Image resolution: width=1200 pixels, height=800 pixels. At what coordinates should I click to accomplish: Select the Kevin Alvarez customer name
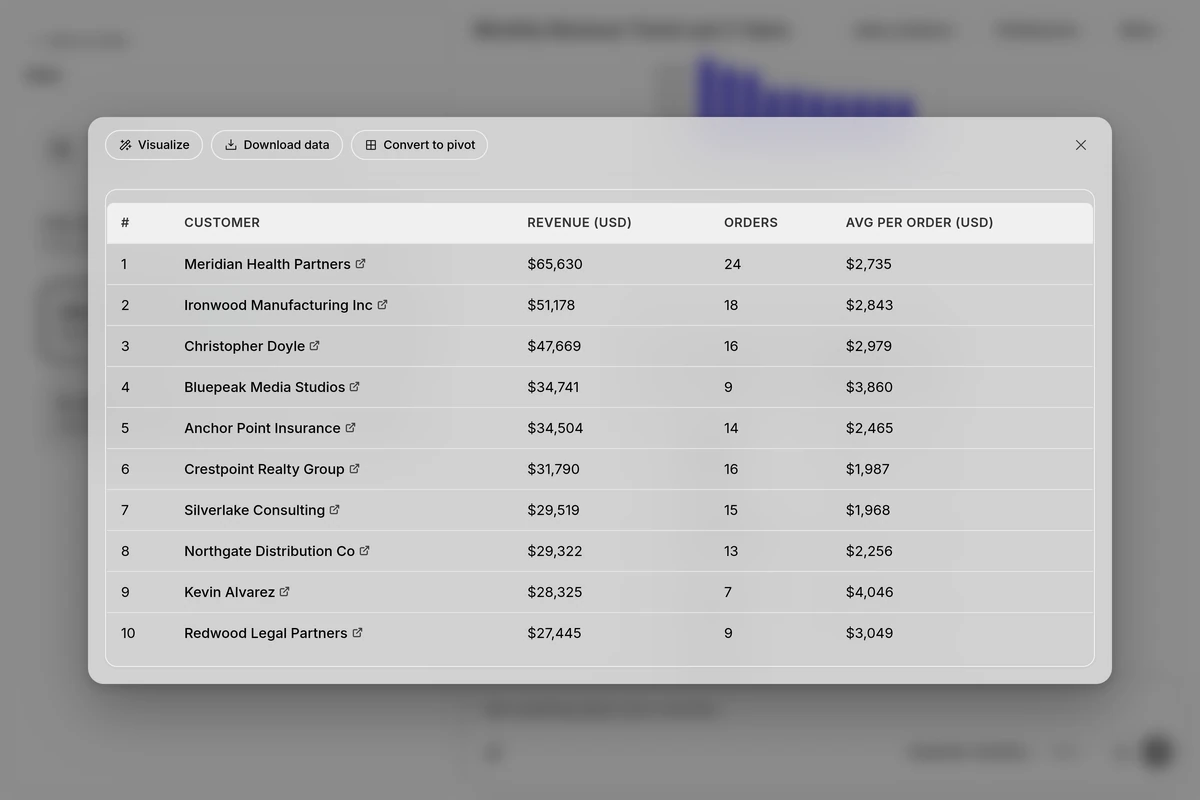coord(229,592)
